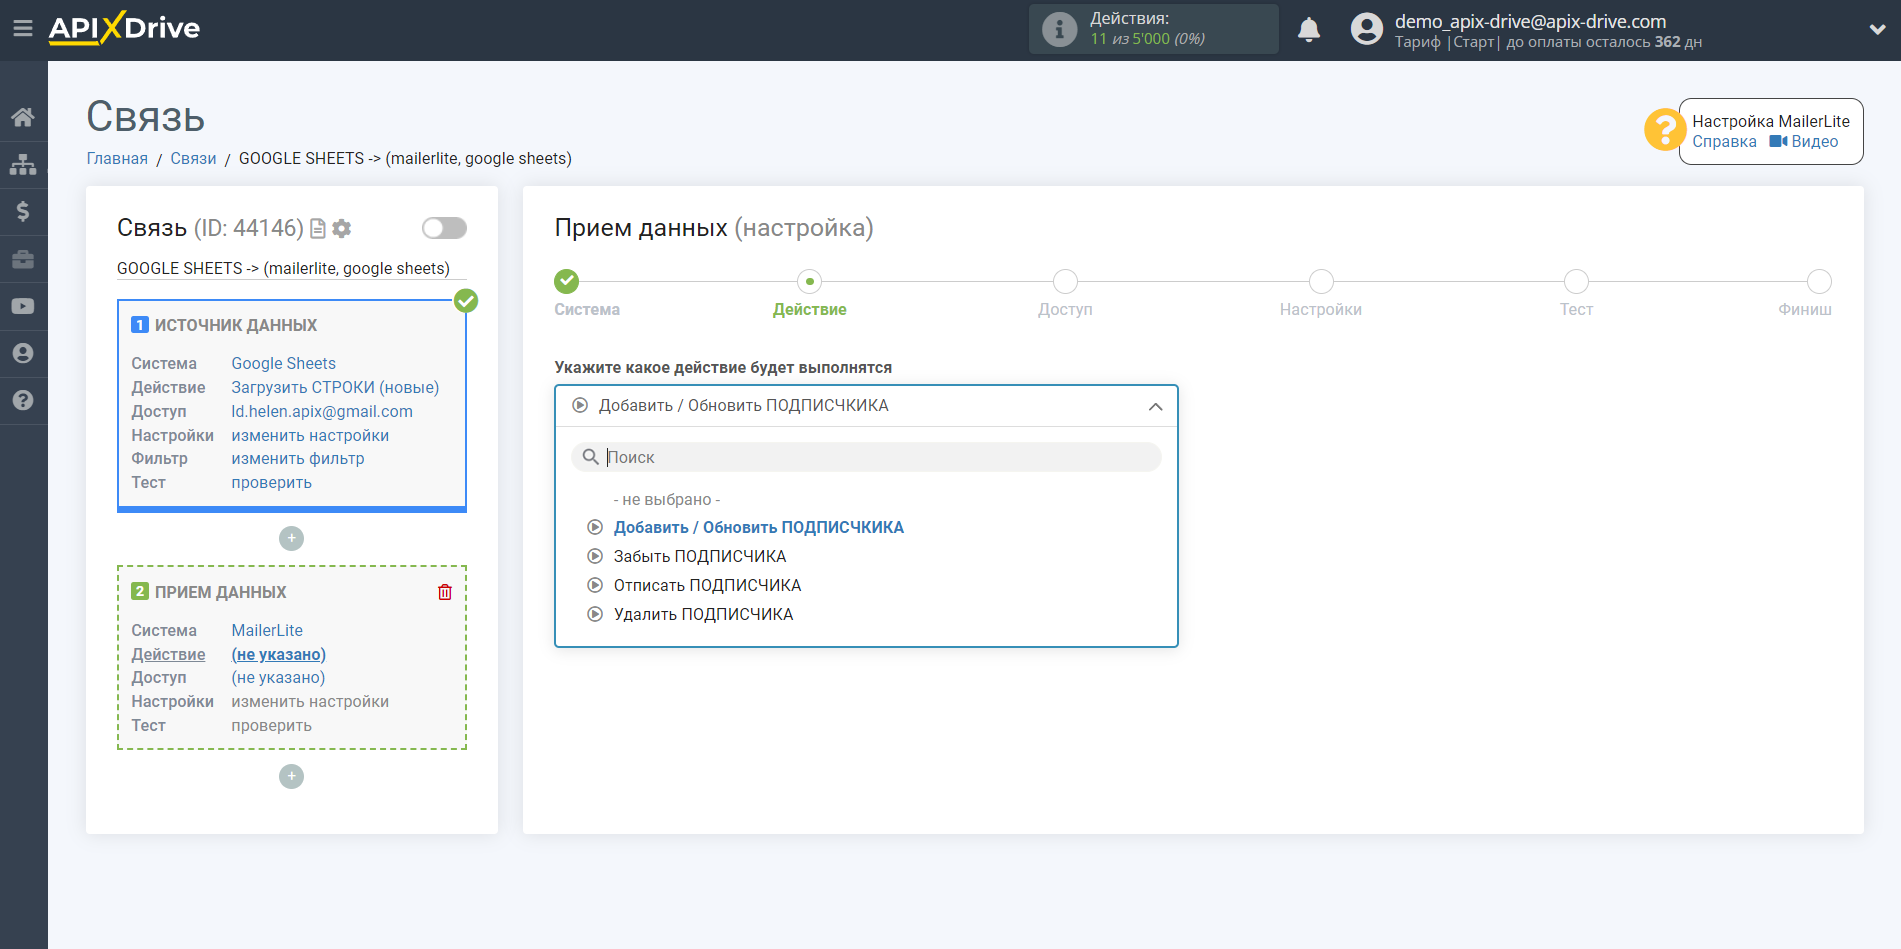This screenshot has width=1901, height=949.
Task: Open connections sitemap icon in sidebar
Action: (23, 164)
